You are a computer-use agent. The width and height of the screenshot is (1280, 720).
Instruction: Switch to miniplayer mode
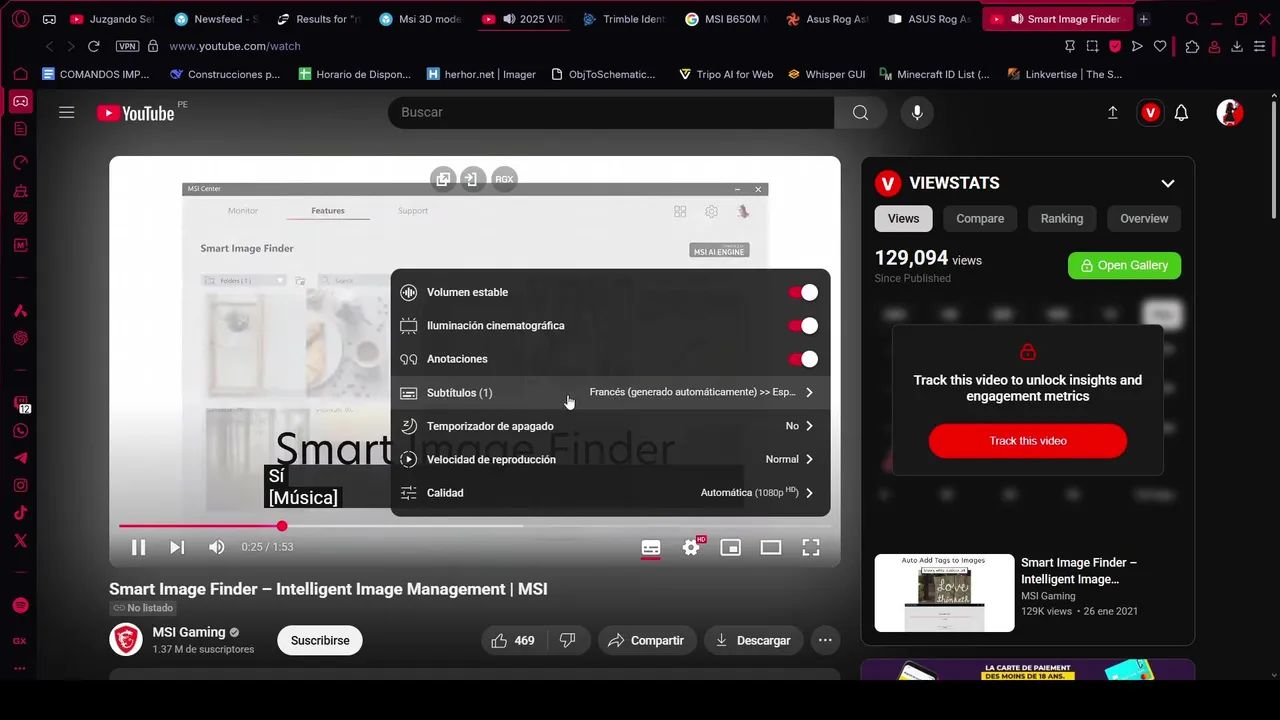coord(731,547)
